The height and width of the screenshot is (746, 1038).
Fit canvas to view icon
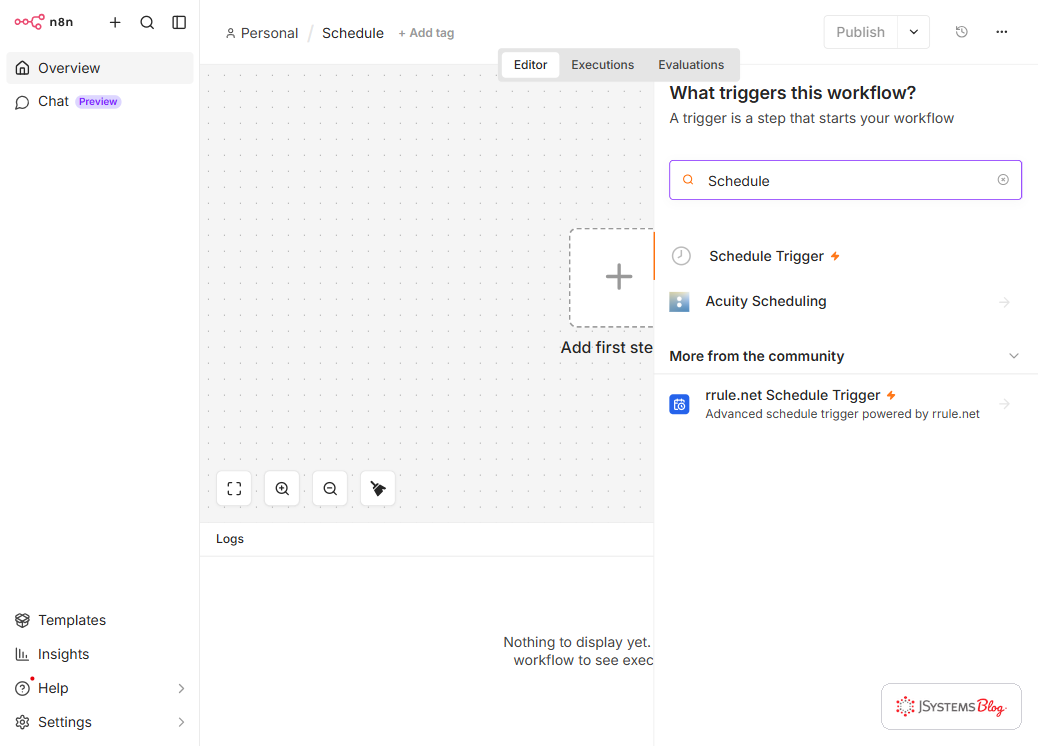pos(234,489)
